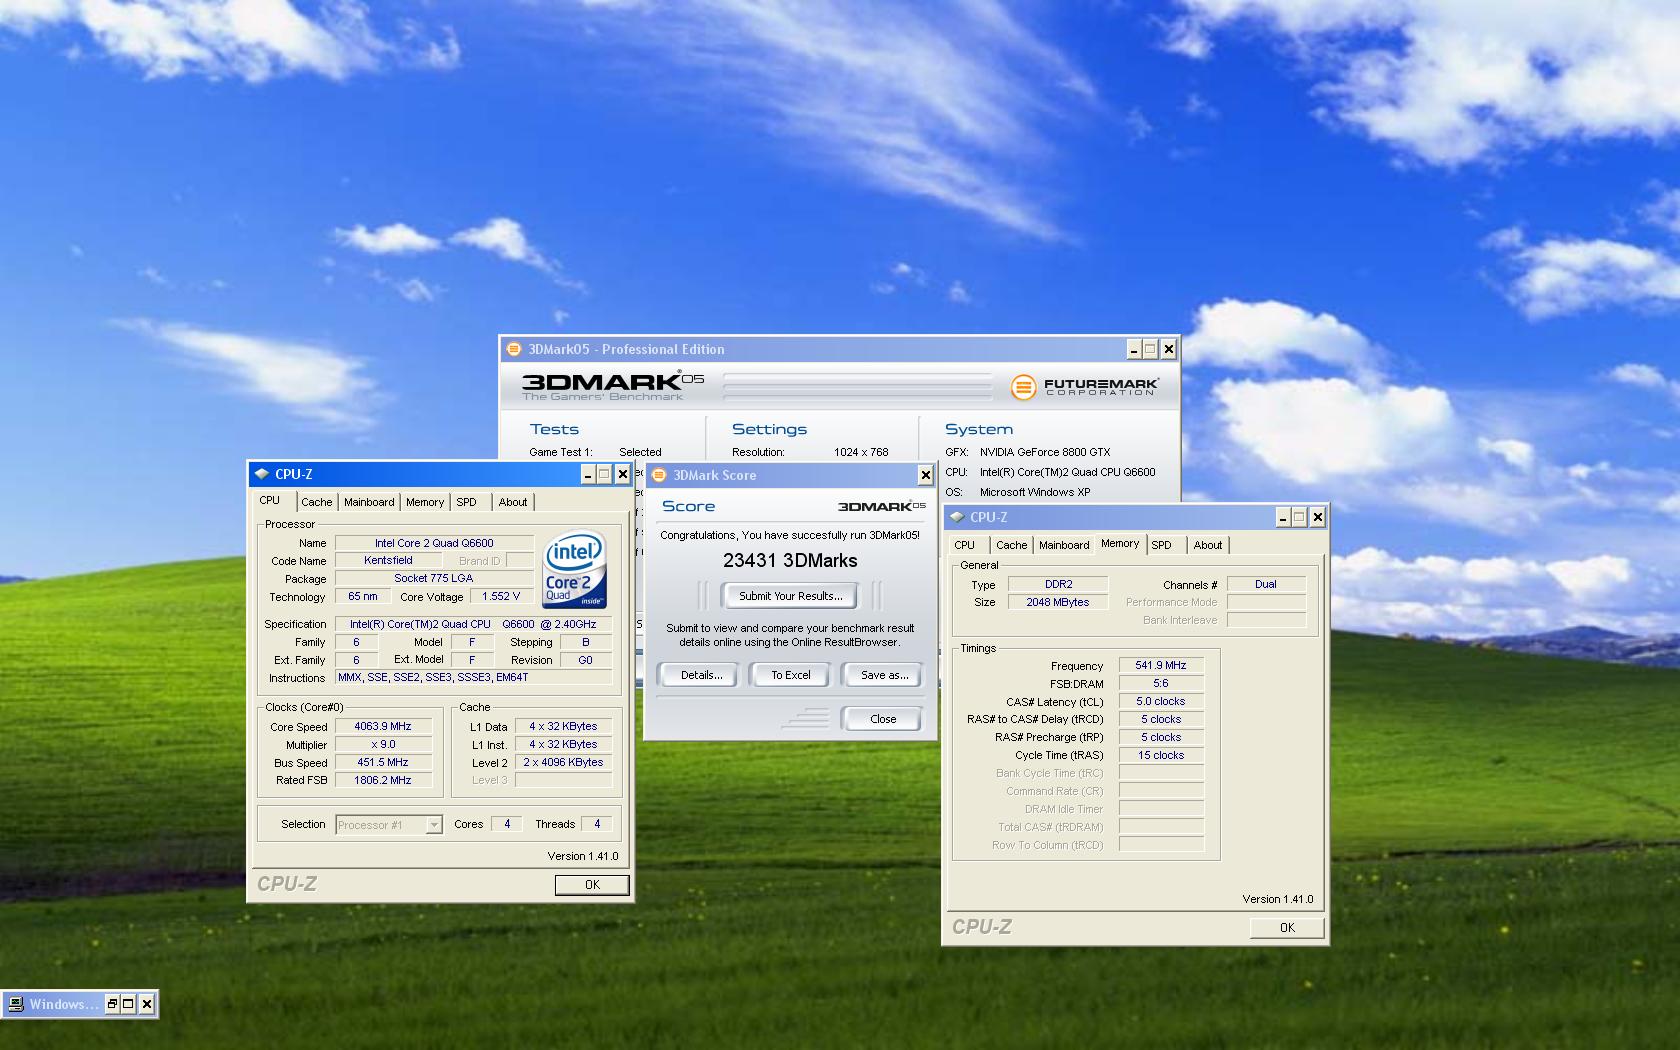Click the Futuremark Corporation logo
This screenshot has height=1050, width=1680.
pos(1084,386)
